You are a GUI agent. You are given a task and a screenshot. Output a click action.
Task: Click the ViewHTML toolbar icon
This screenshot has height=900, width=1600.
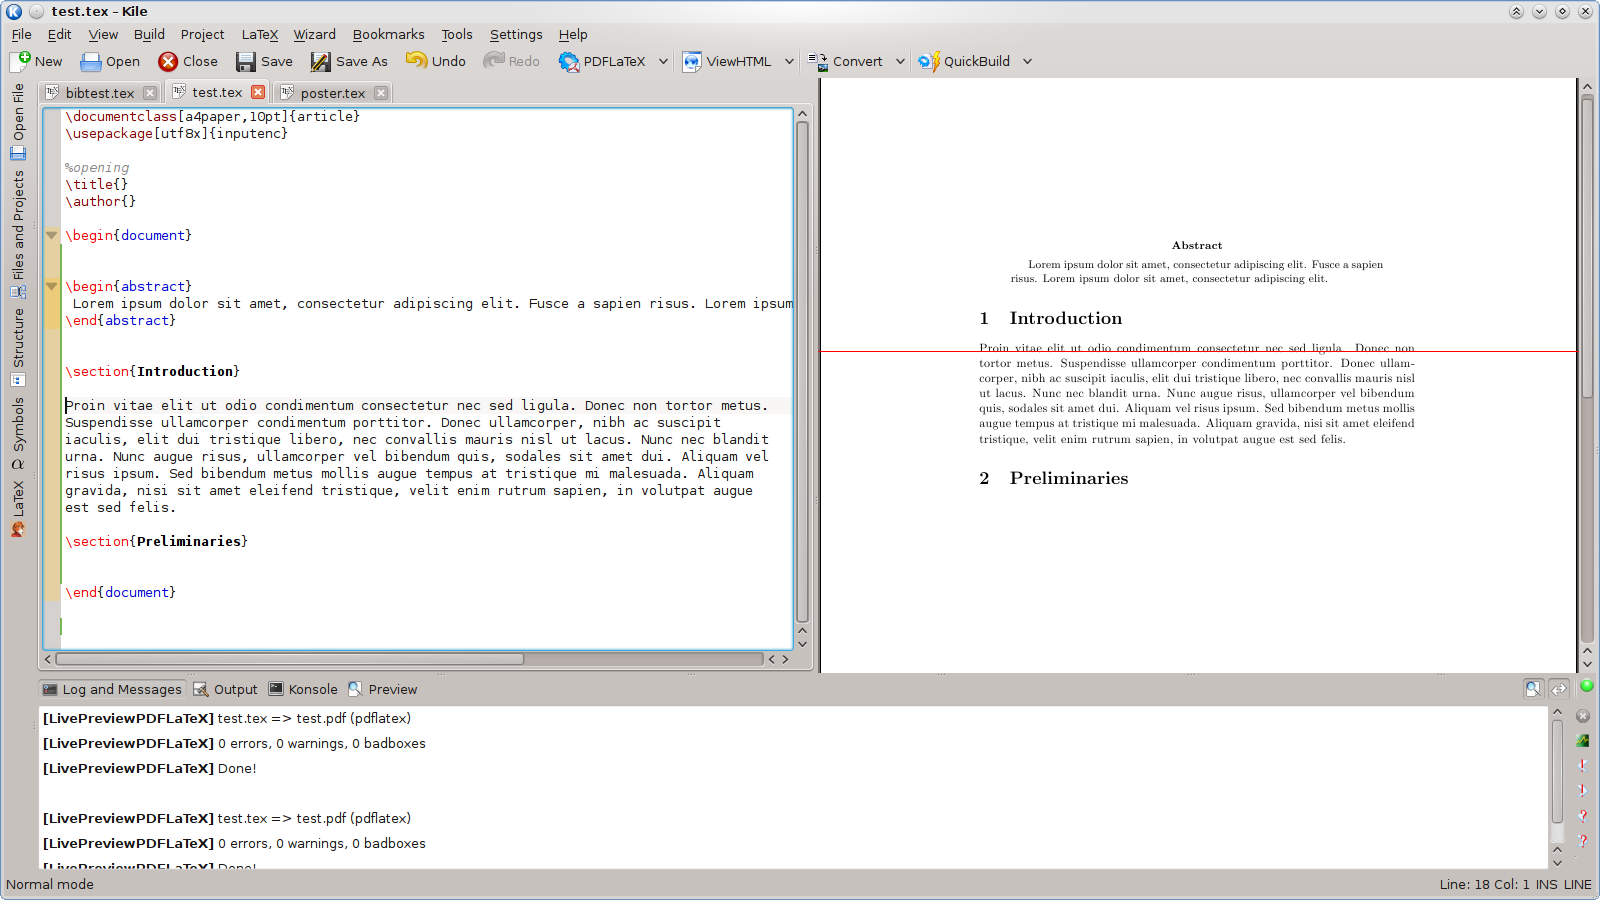[x=692, y=61]
